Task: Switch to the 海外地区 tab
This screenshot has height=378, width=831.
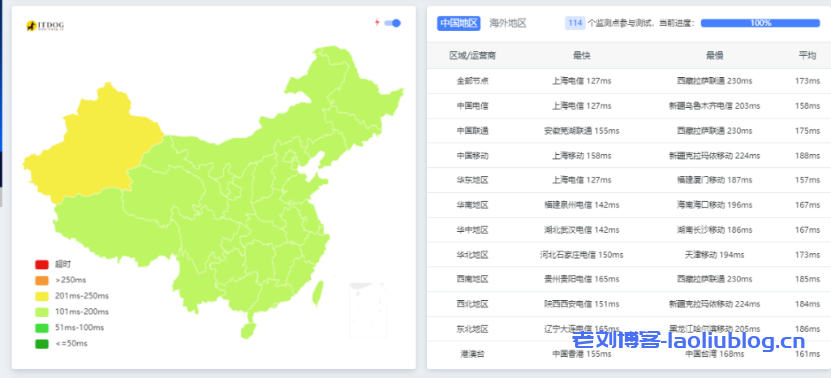Action: coord(508,23)
